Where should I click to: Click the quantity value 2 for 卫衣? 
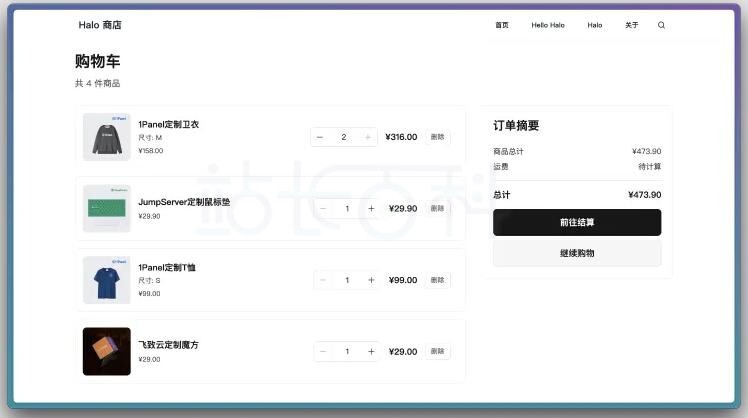(343, 137)
